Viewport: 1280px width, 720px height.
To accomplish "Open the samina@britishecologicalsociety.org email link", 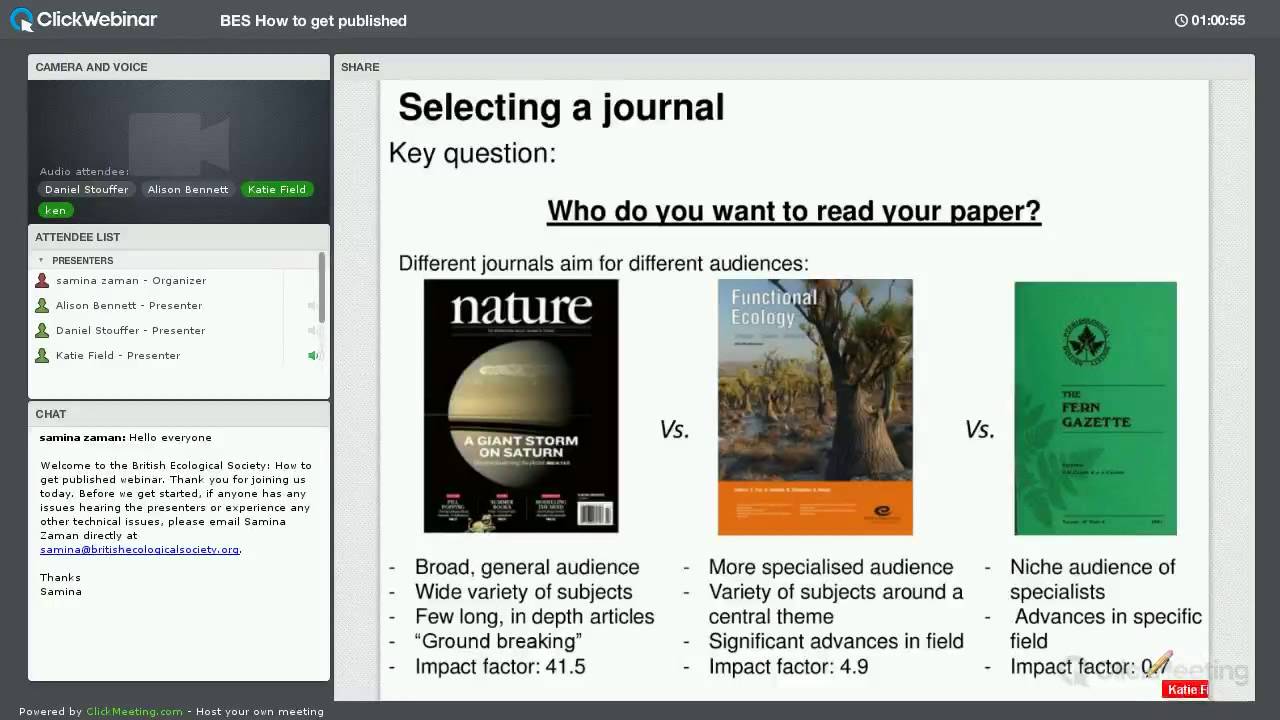I will (140, 549).
